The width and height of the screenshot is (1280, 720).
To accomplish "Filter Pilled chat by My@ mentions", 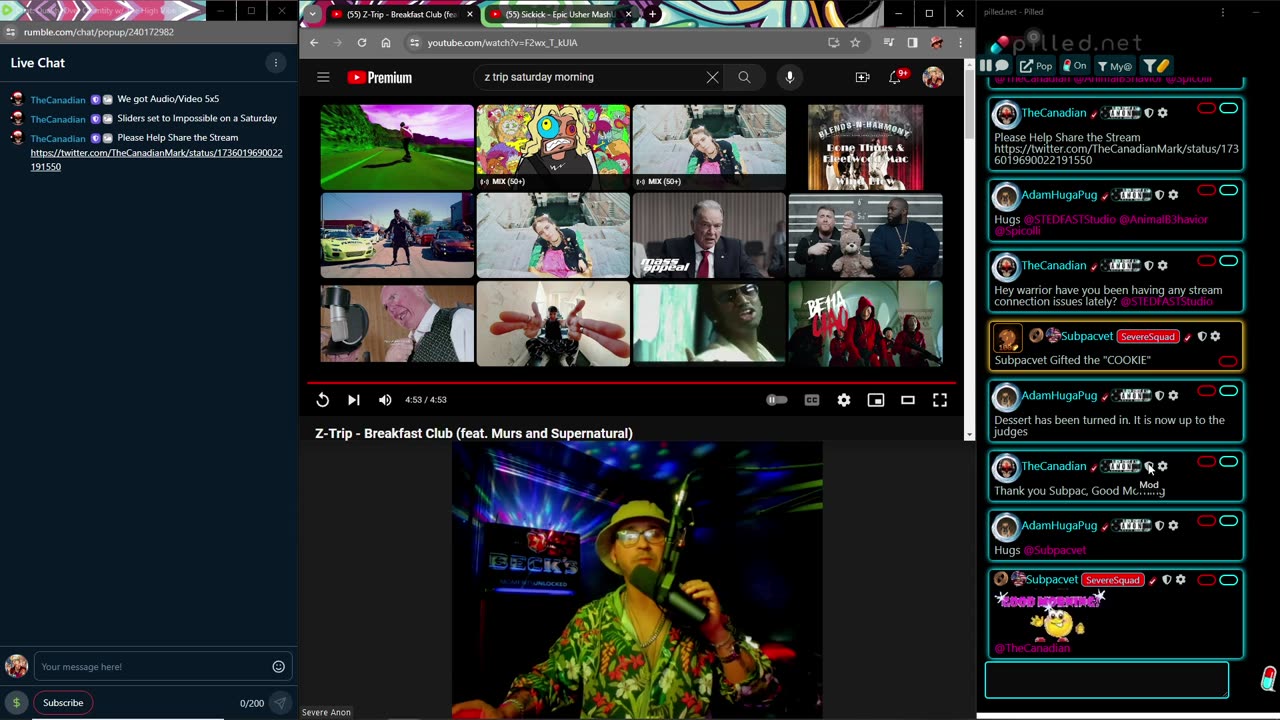I will click(x=1115, y=66).
